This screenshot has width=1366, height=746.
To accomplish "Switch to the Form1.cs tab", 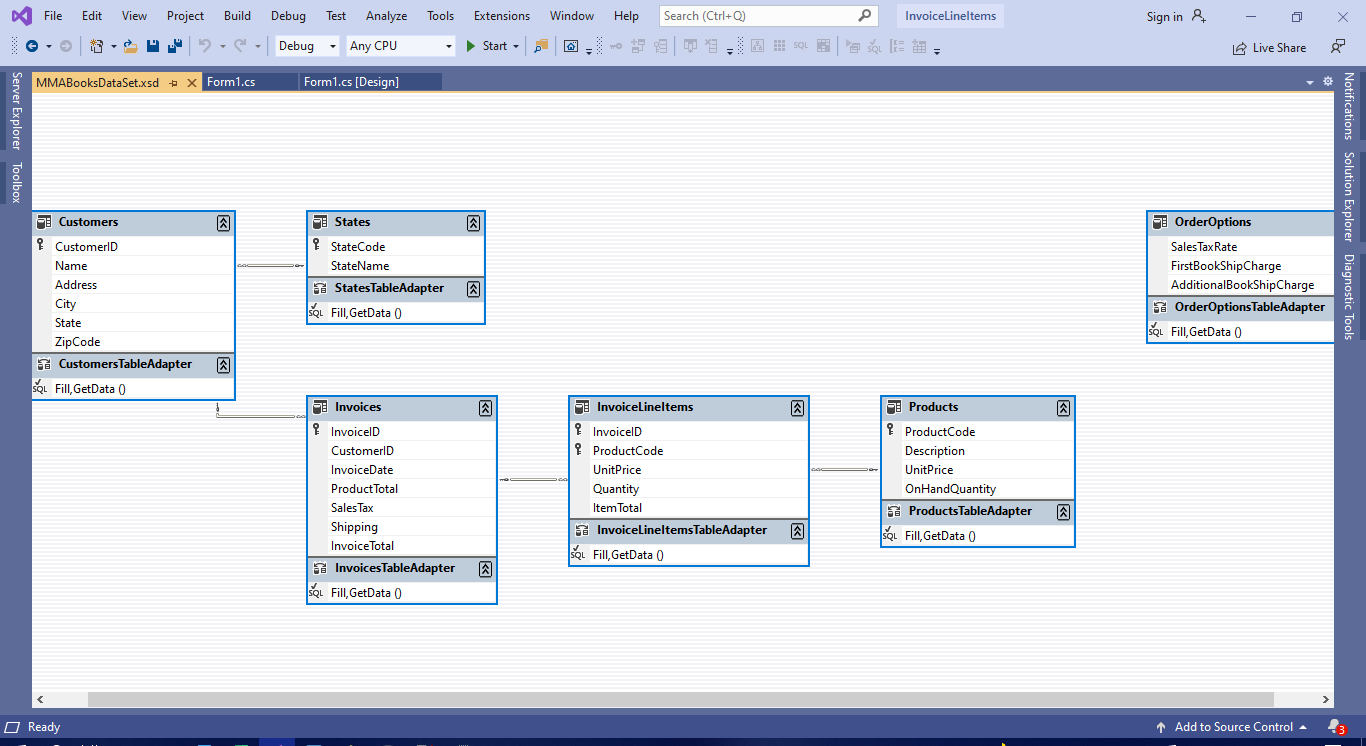I will (x=231, y=82).
